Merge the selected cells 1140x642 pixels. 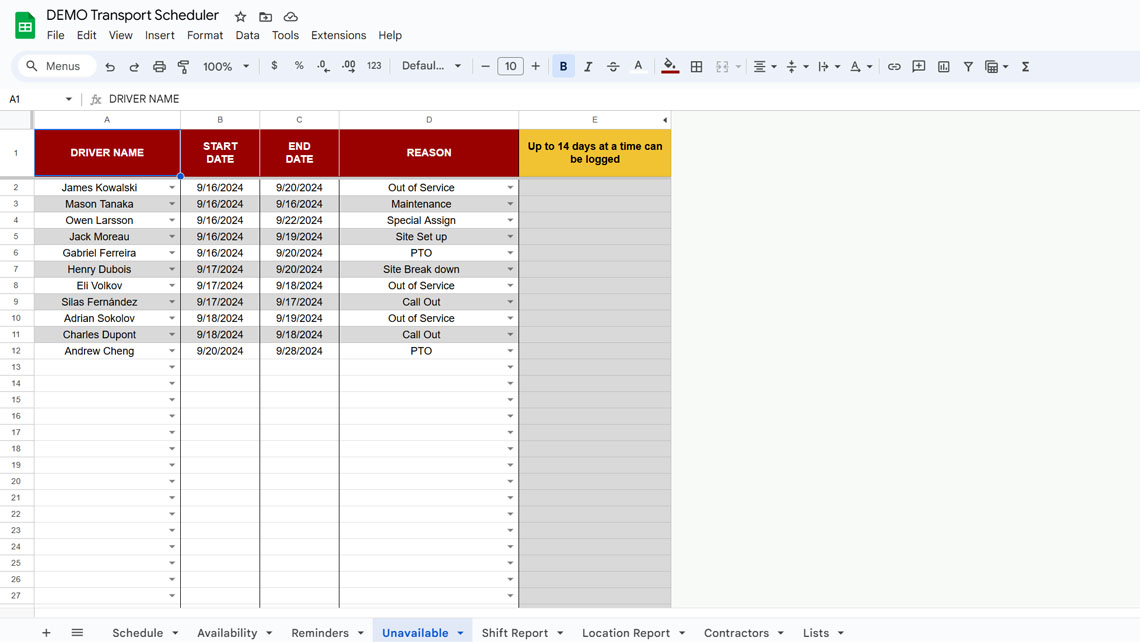point(722,66)
